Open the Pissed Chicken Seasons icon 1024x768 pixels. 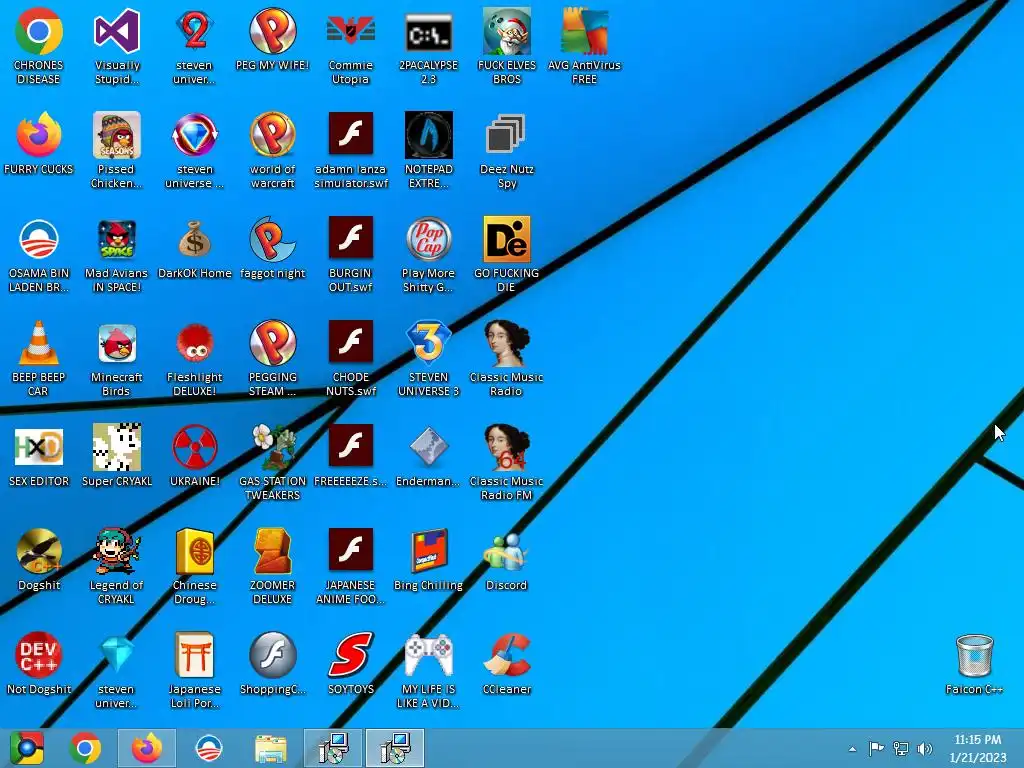pyautogui.click(x=117, y=135)
